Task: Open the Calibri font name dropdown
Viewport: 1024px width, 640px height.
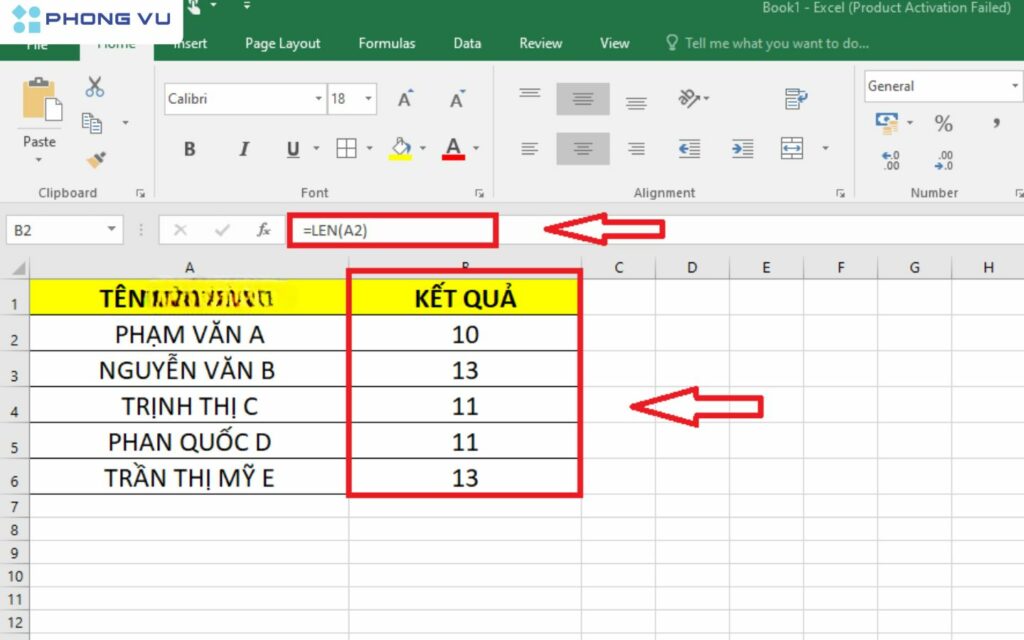Action: 319,99
